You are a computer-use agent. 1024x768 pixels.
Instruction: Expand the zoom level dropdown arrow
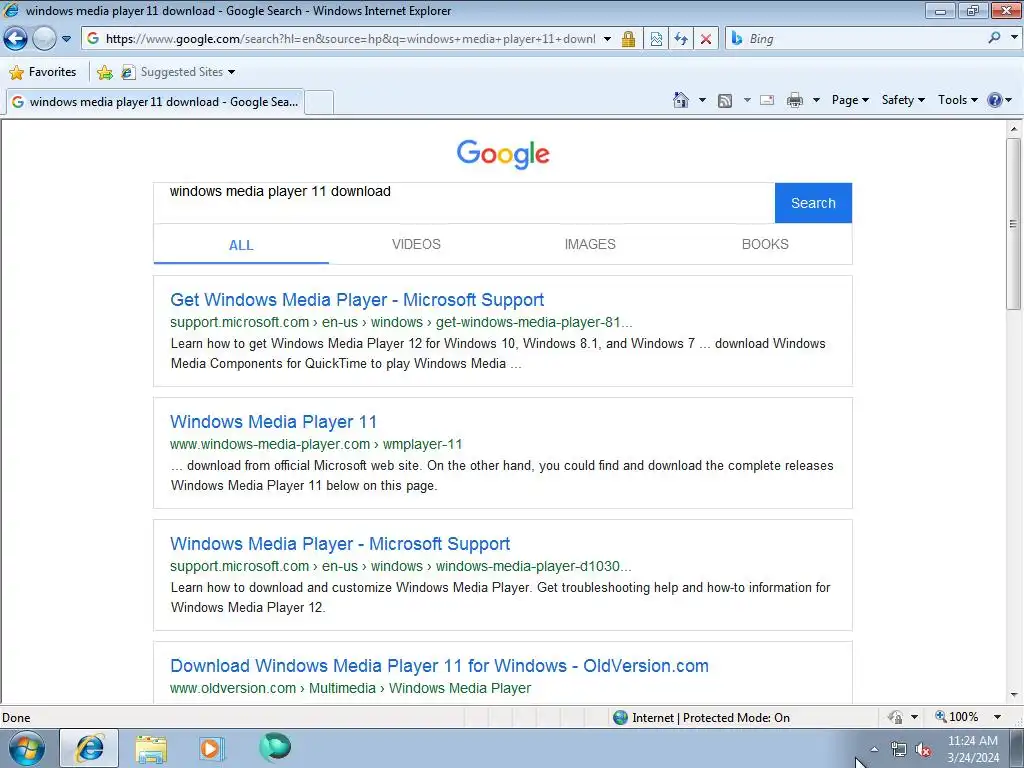tap(997, 717)
